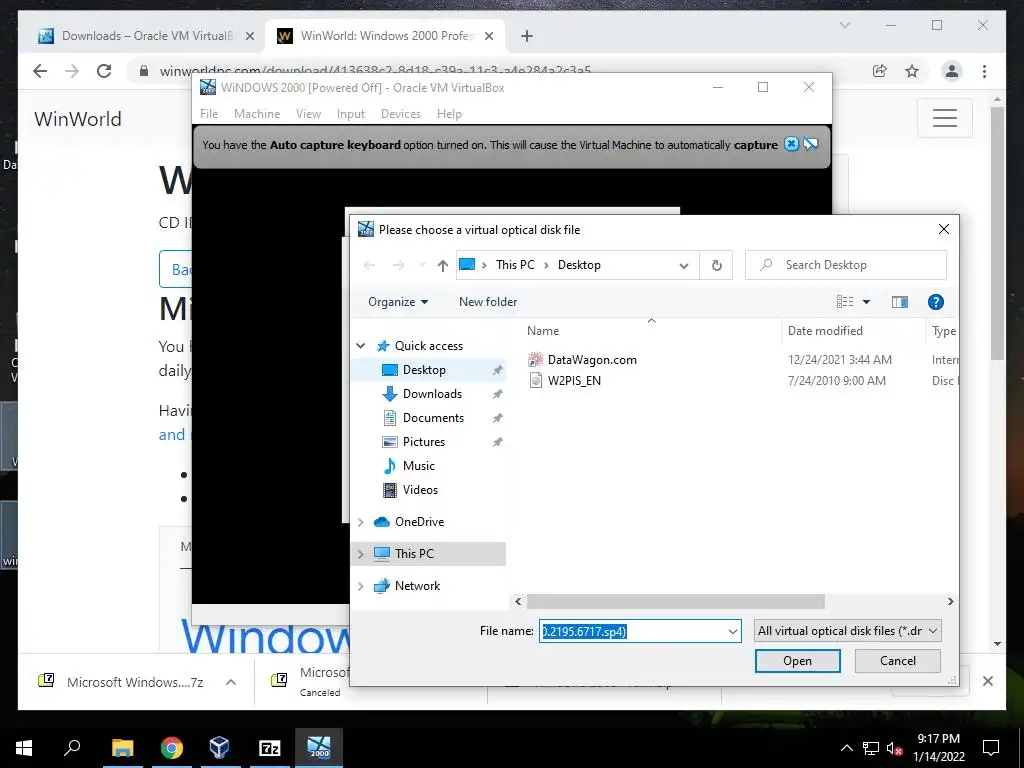Open VirtualBox Help menu

[449, 114]
